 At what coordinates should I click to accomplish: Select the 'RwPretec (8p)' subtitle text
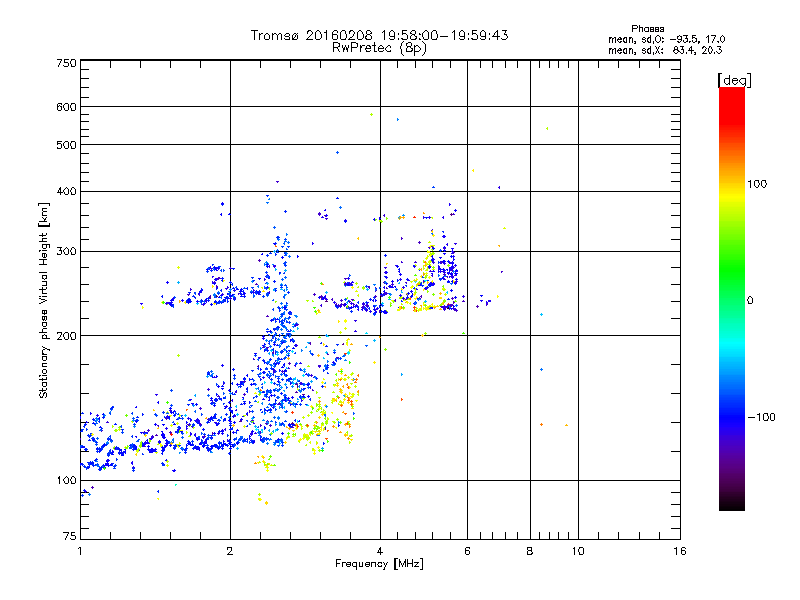click(379, 48)
